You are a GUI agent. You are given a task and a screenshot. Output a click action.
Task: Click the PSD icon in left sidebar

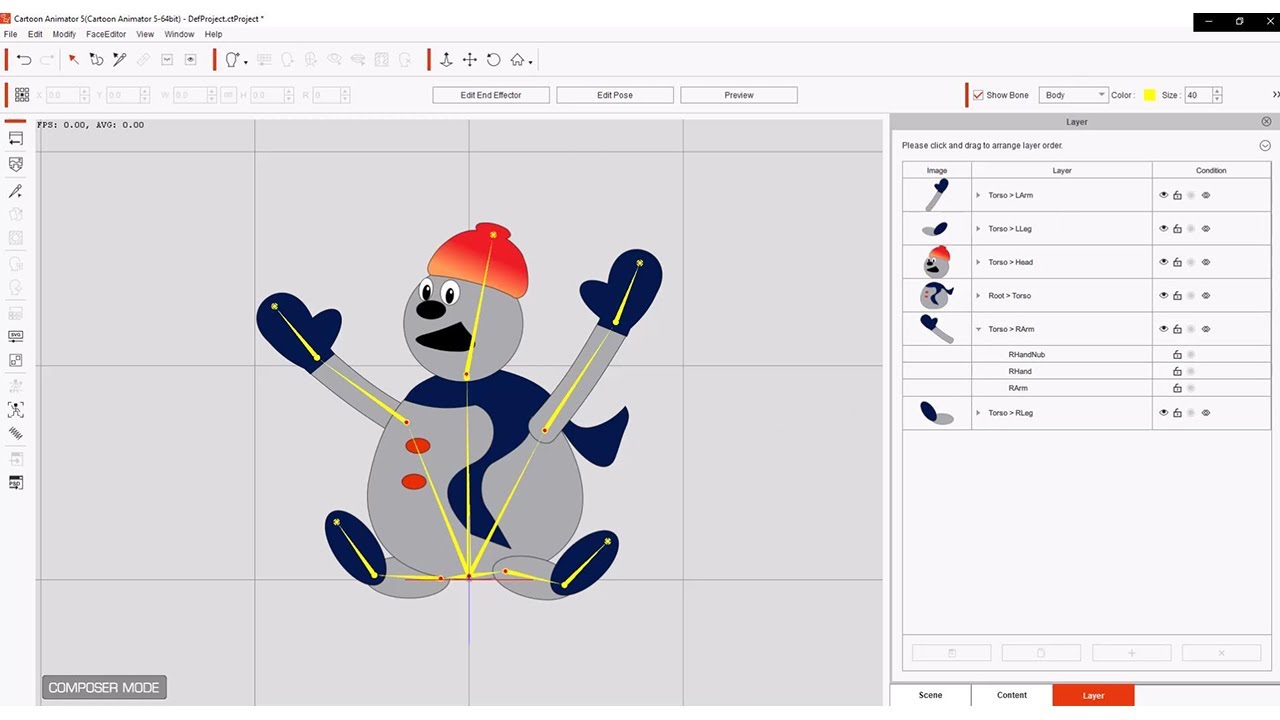point(15,482)
